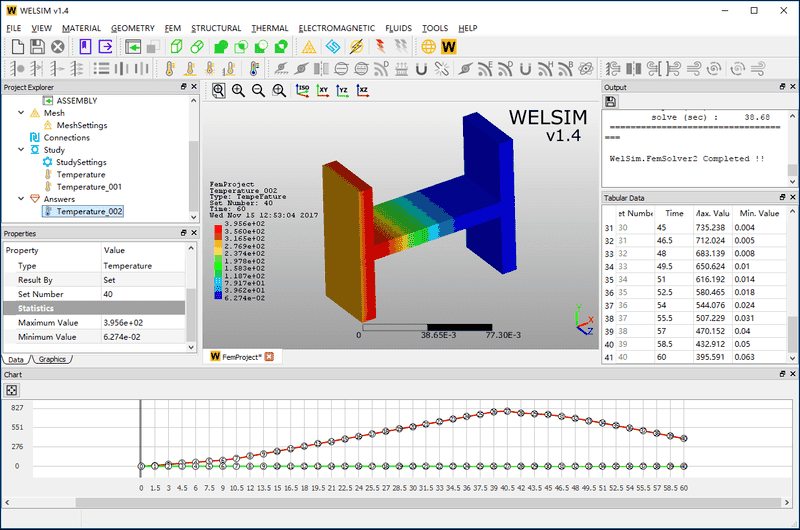Collapse the Answers tree node
This screenshot has width=800, height=530.
(x=20, y=198)
